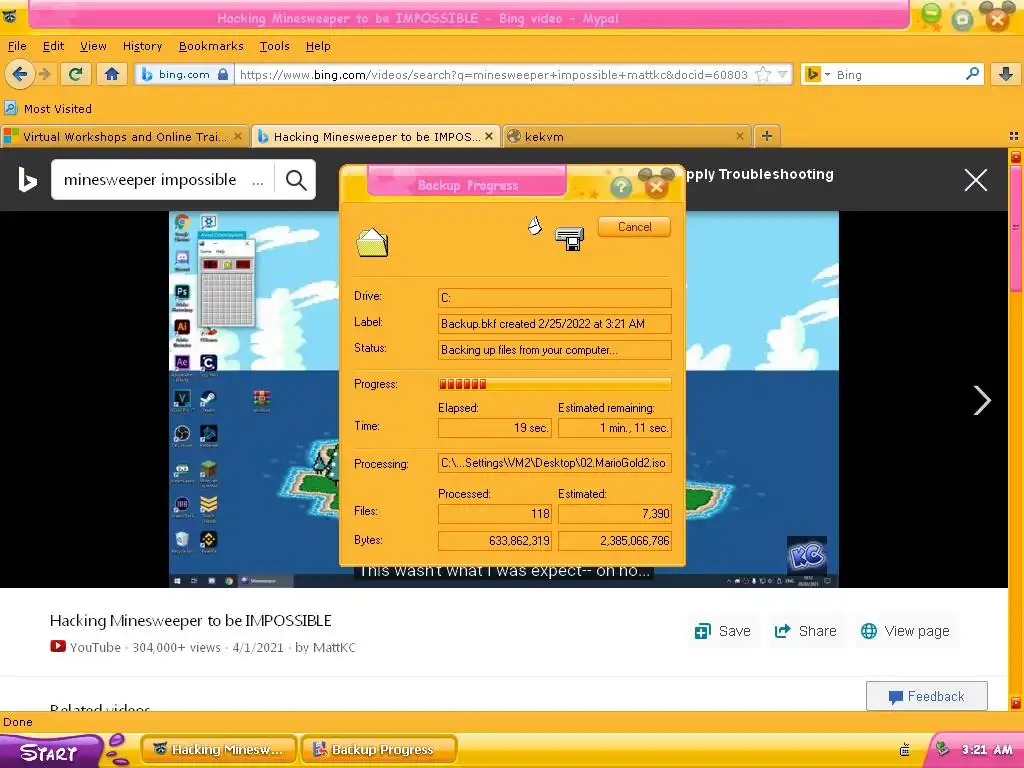Click the Estimated remaining time value

[615, 428]
